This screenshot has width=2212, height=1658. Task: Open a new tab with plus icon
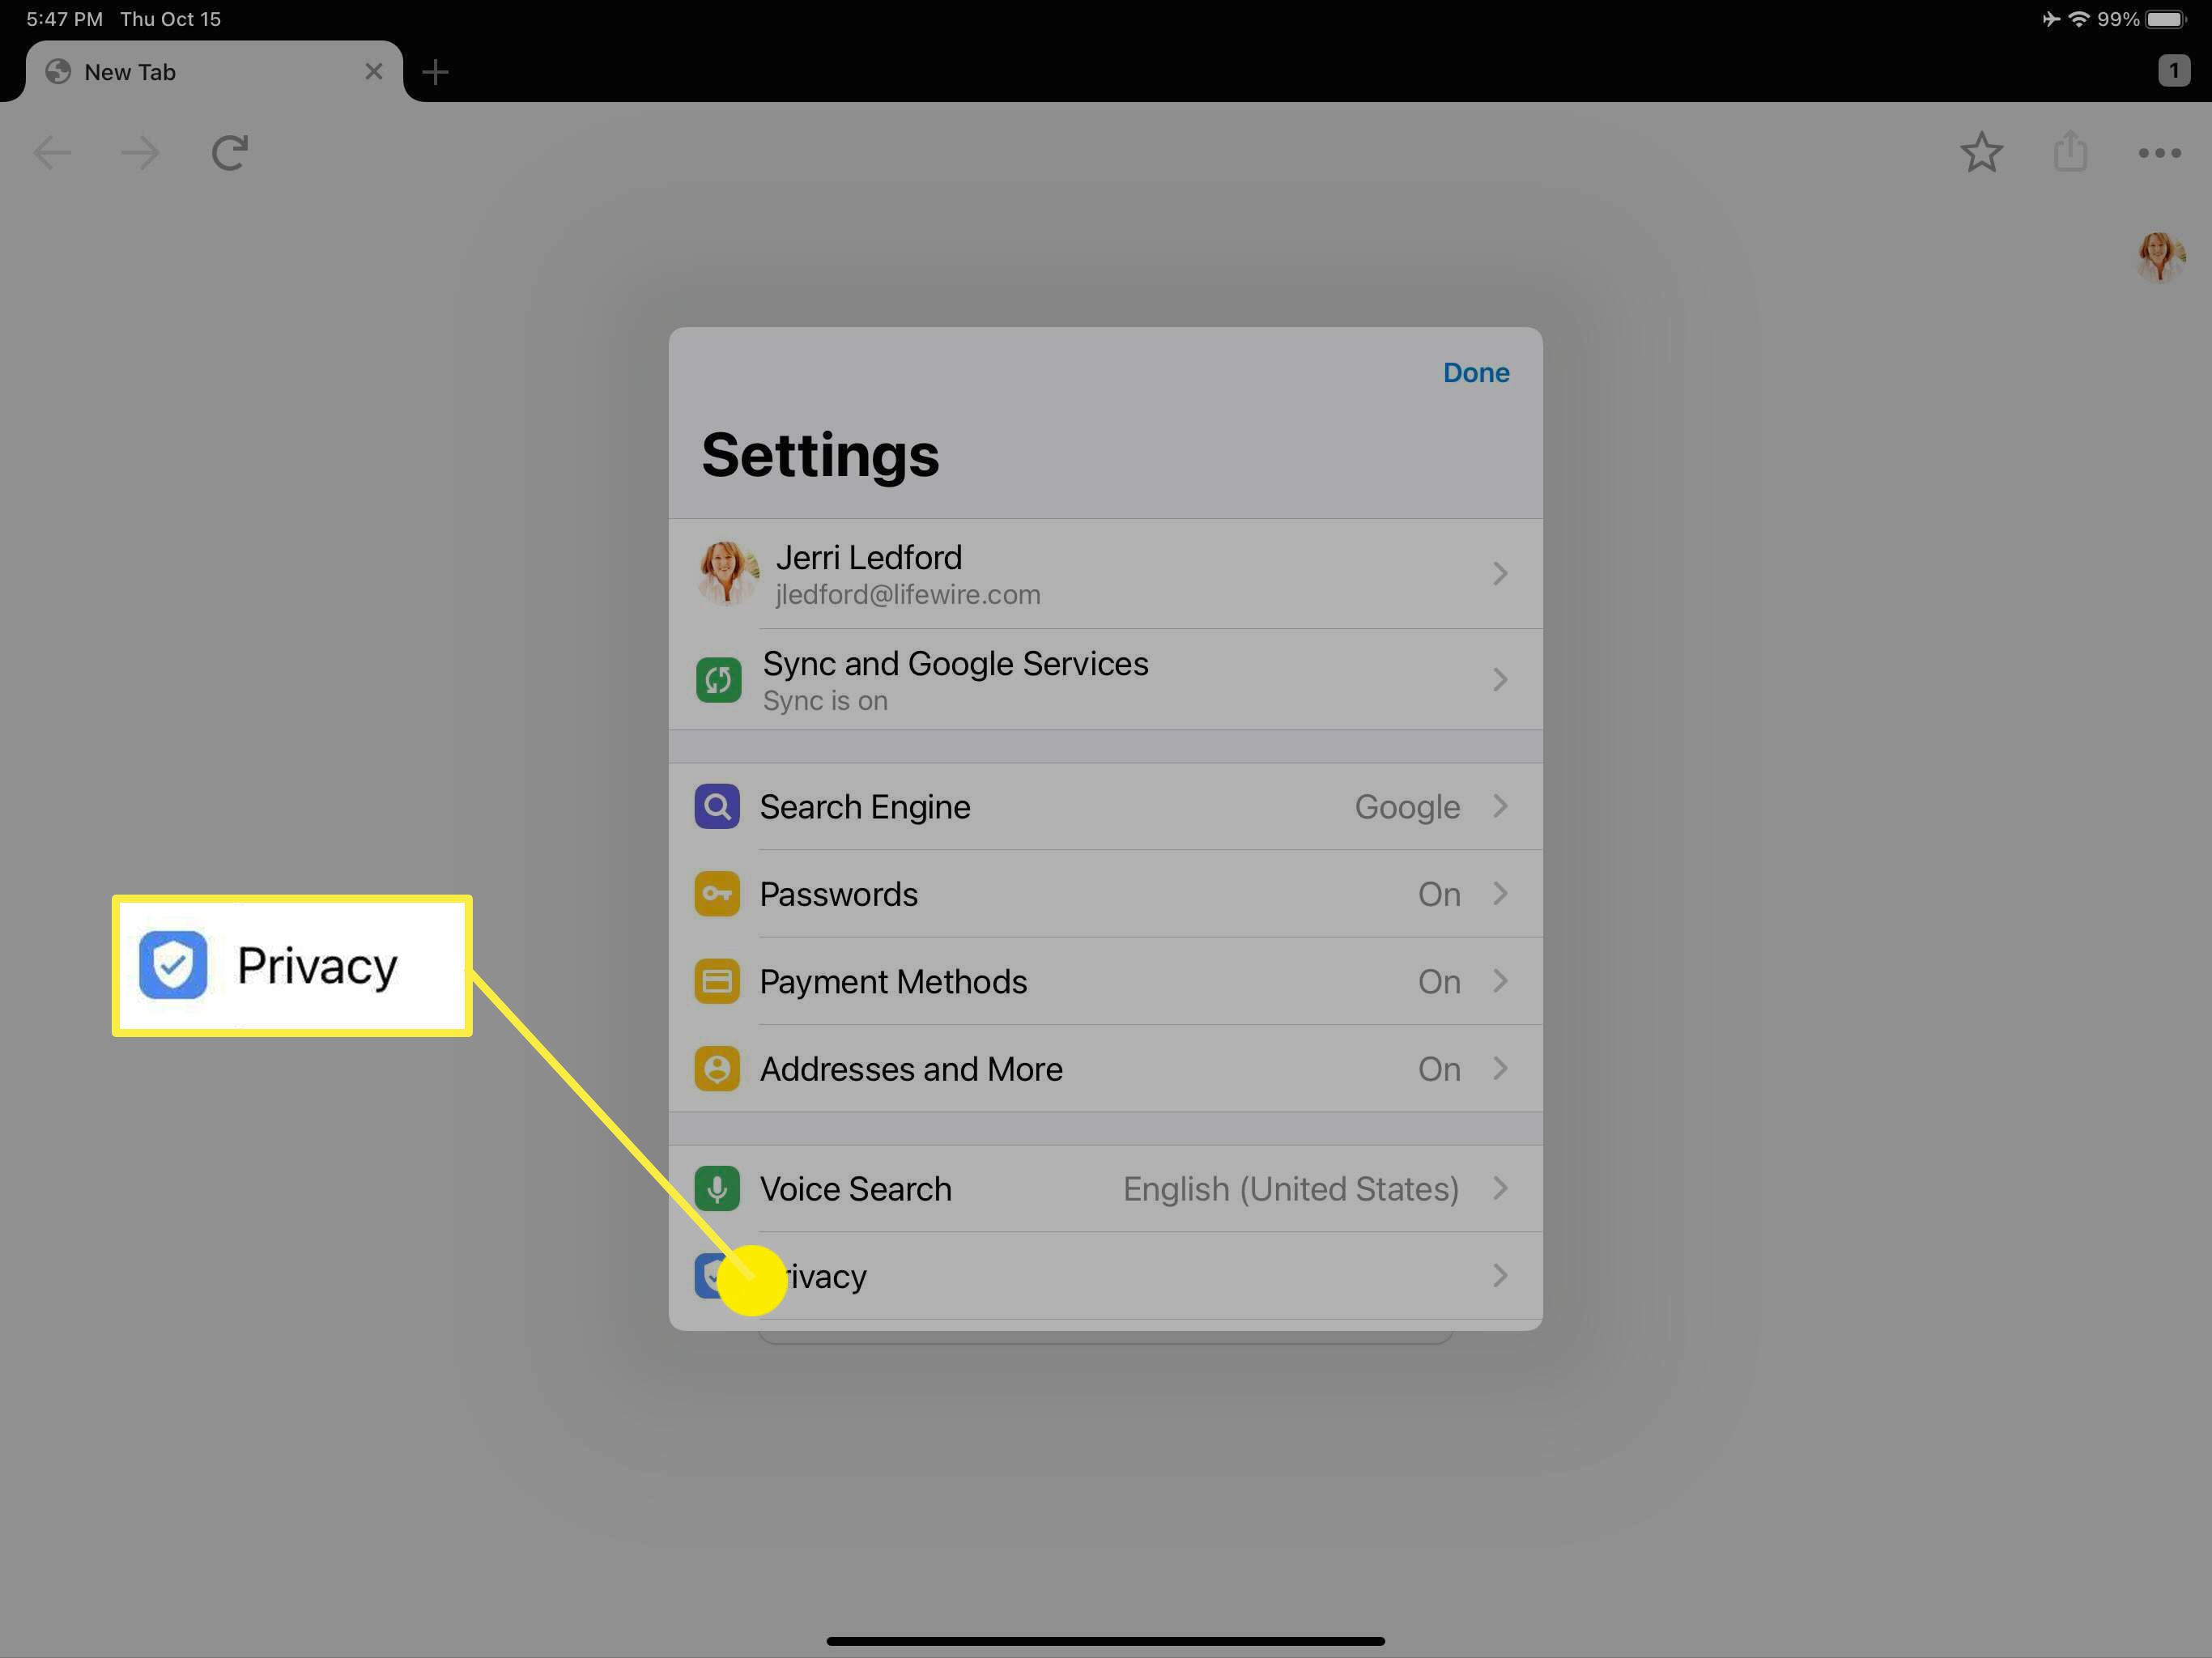tap(435, 72)
